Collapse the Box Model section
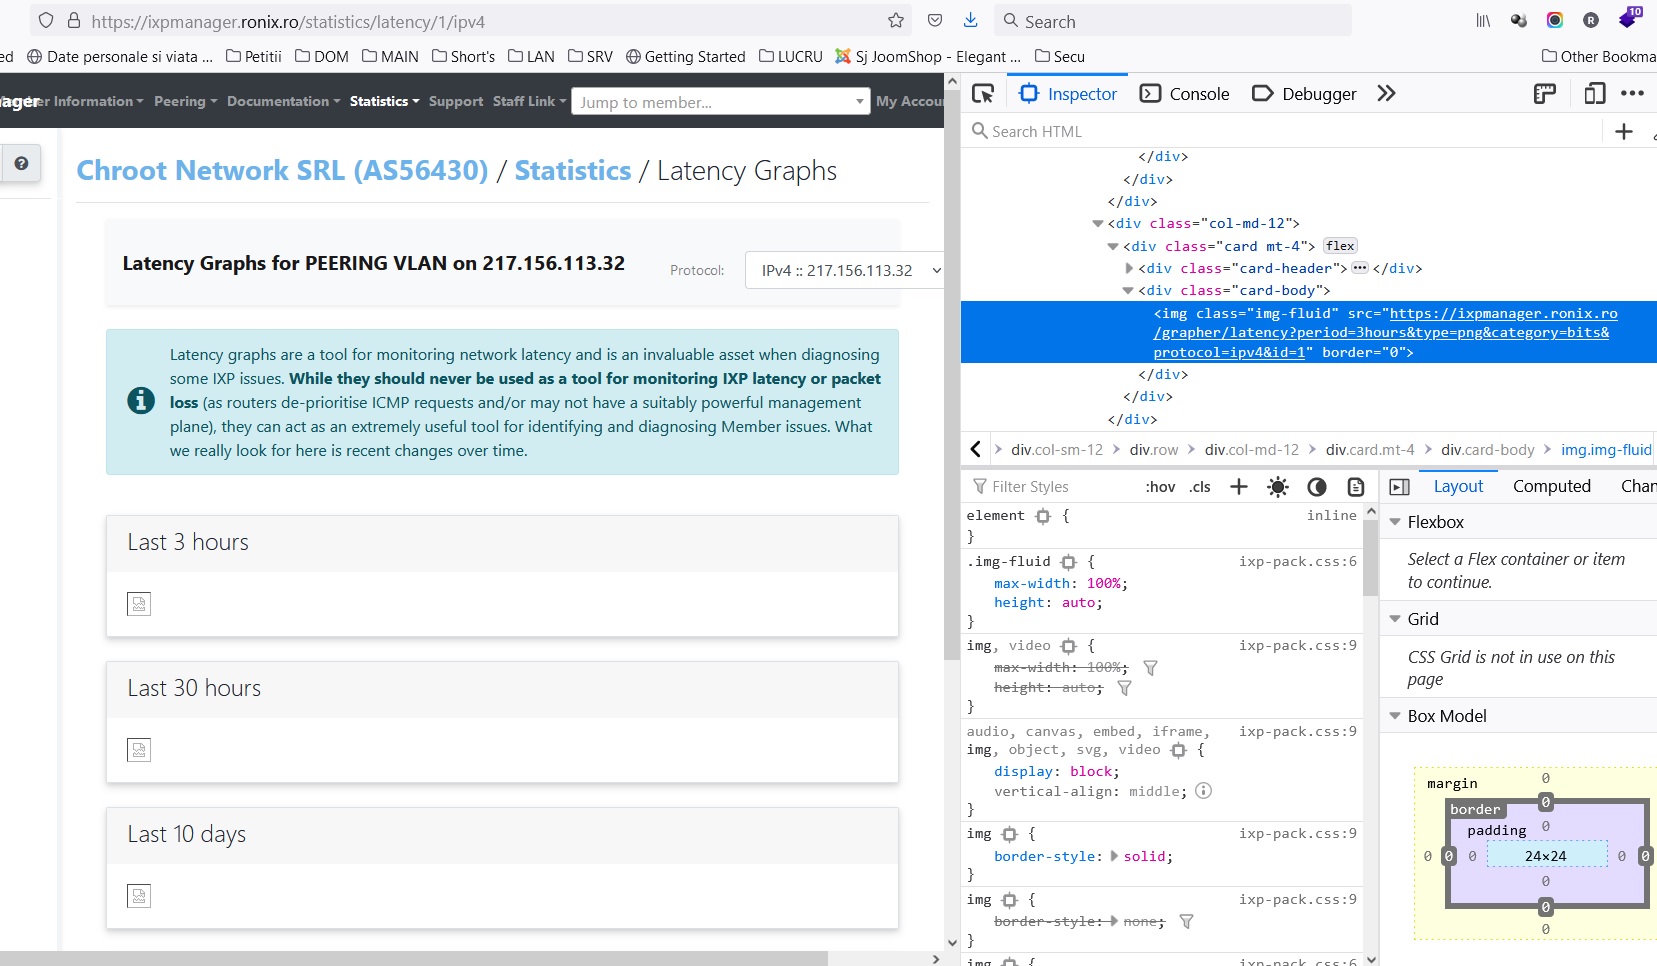The image size is (1657, 966). click(x=1395, y=716)
